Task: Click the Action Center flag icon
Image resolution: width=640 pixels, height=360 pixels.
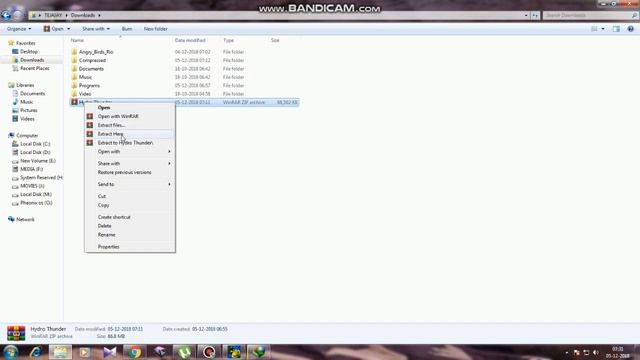Action: 576,352
